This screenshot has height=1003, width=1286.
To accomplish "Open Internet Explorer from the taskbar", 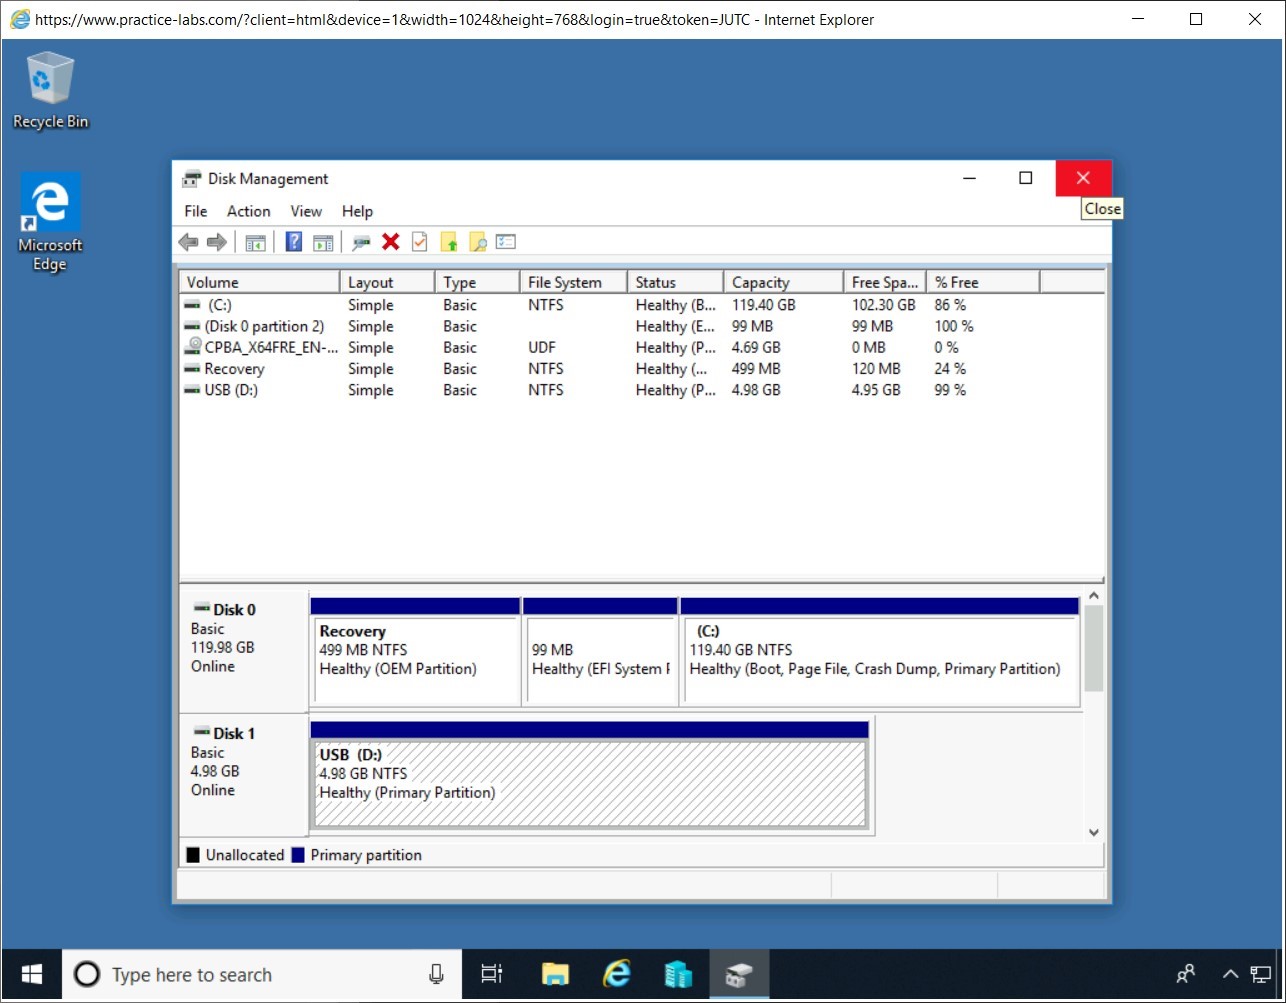I will tap(617, 975).
